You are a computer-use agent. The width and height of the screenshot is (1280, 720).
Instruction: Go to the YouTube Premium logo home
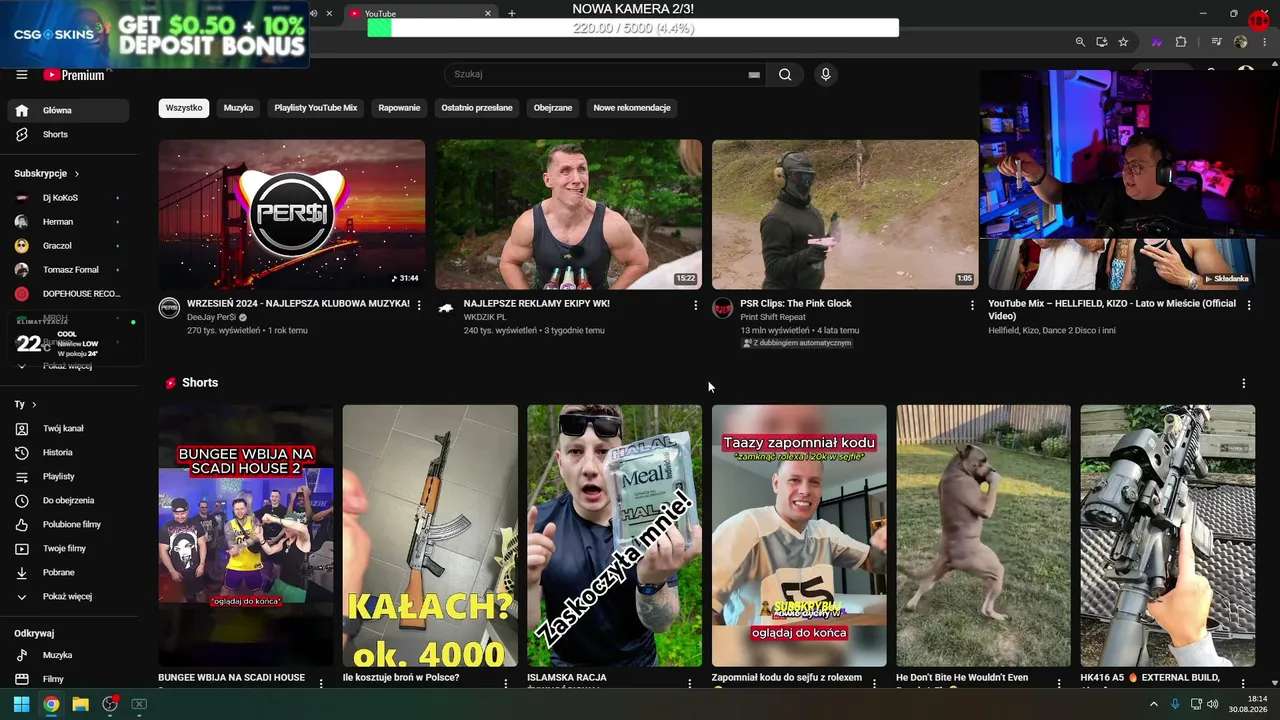74,75
